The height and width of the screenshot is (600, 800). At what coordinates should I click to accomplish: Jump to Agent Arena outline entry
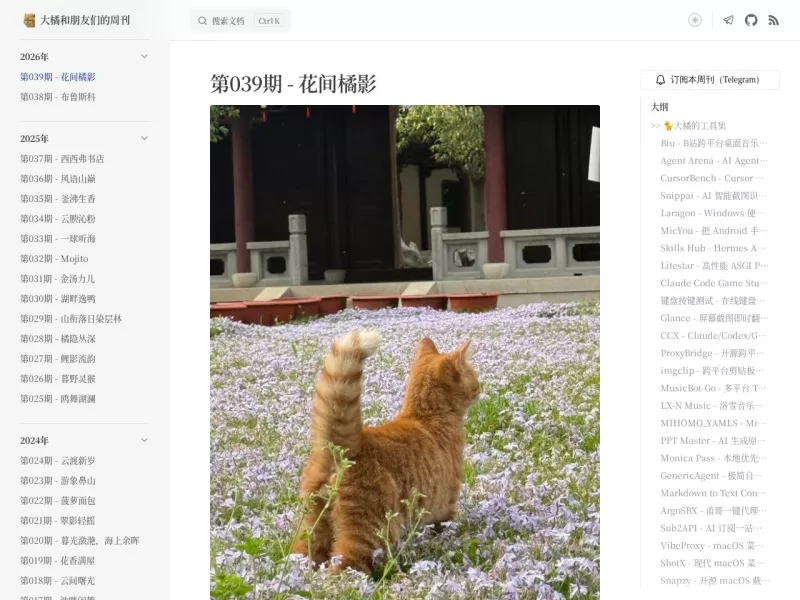click(714, 161)
